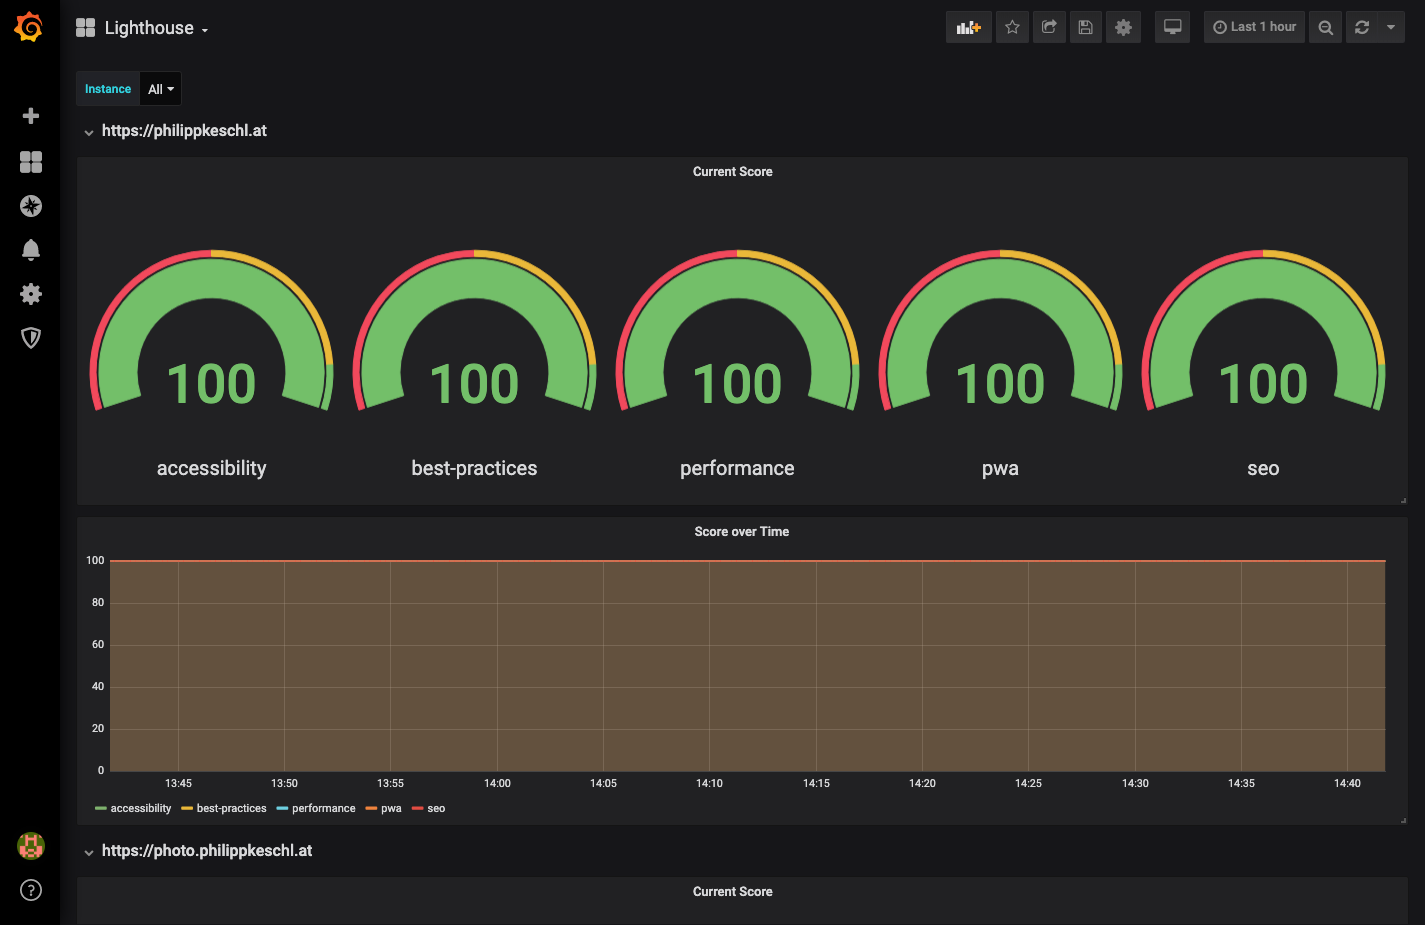Zoom out the time range
Viewport: 1425px width, 925px height.
[x=1326, y=27]
